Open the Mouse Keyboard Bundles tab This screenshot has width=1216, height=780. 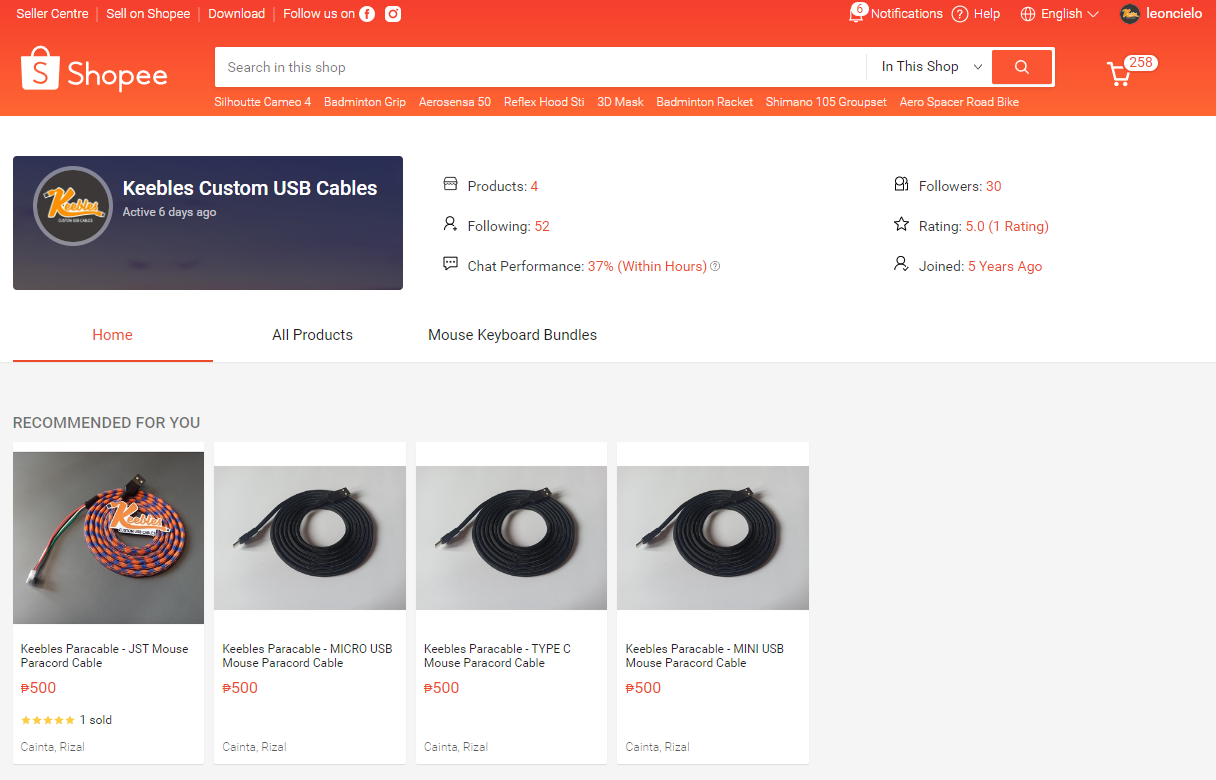512,335
